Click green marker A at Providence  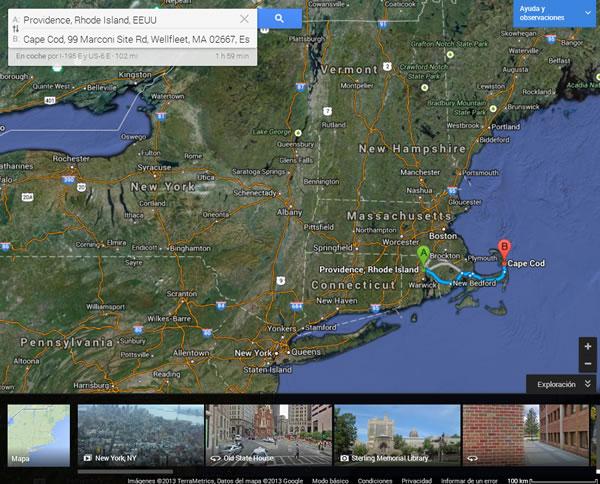click(x=423, y=257)
